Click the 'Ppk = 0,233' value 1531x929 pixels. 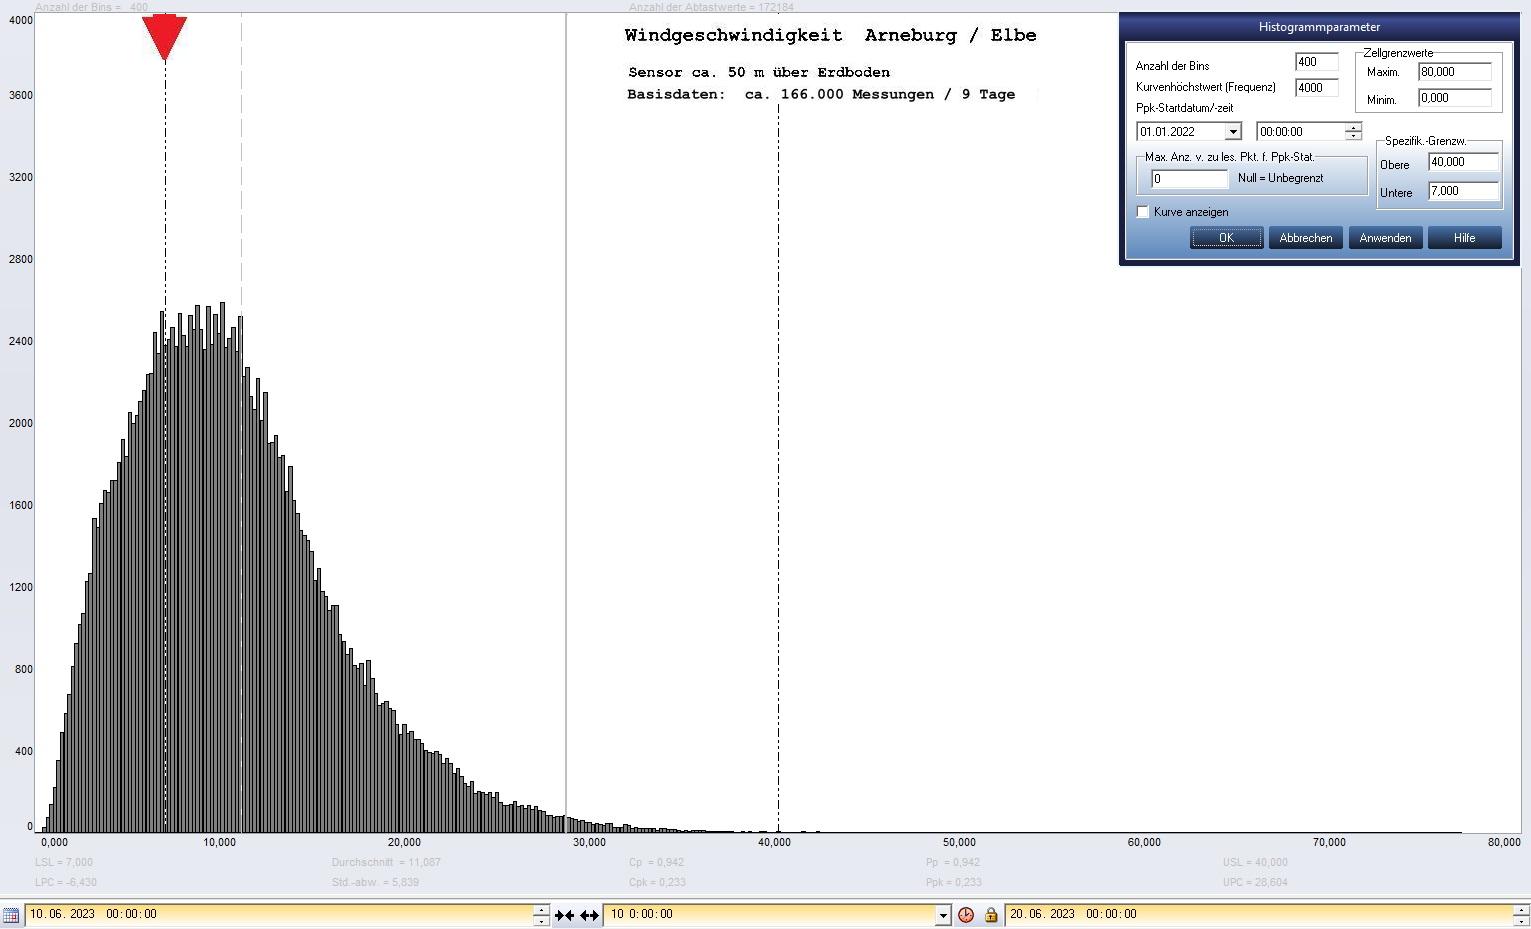[x=954, y=882]
